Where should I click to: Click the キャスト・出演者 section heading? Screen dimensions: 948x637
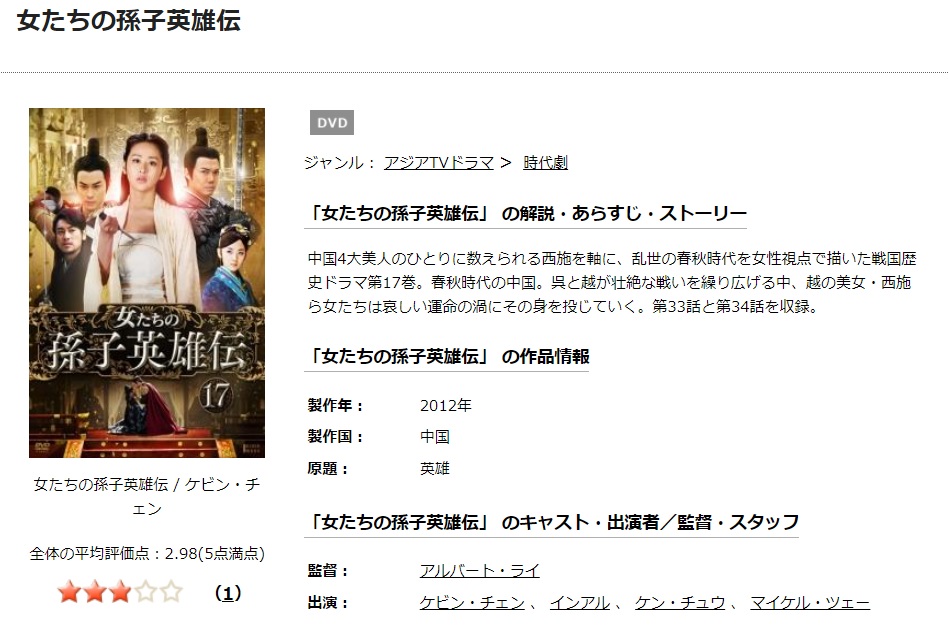(x=553, y=522)
